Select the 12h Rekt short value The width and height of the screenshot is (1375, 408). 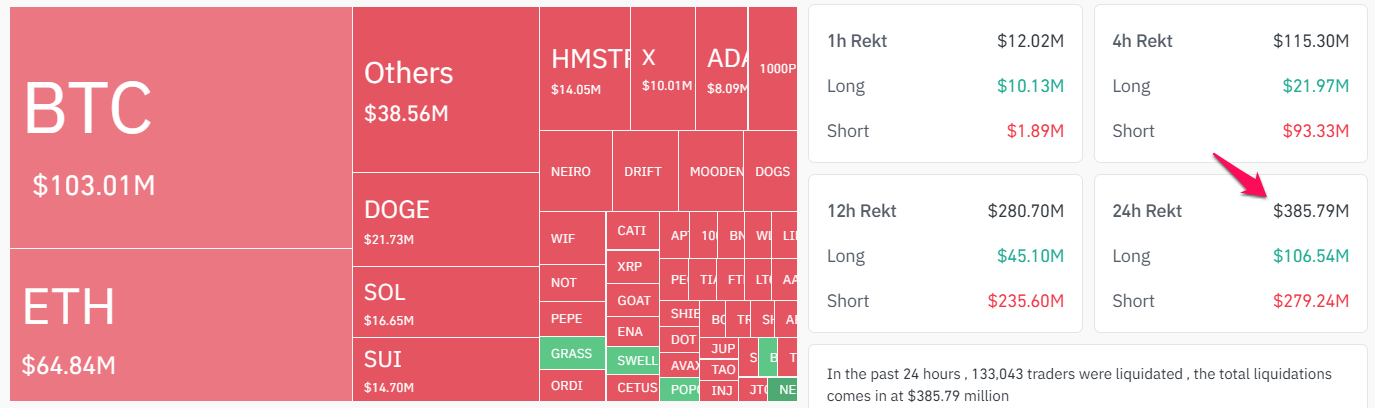(x=1026, y=301)
